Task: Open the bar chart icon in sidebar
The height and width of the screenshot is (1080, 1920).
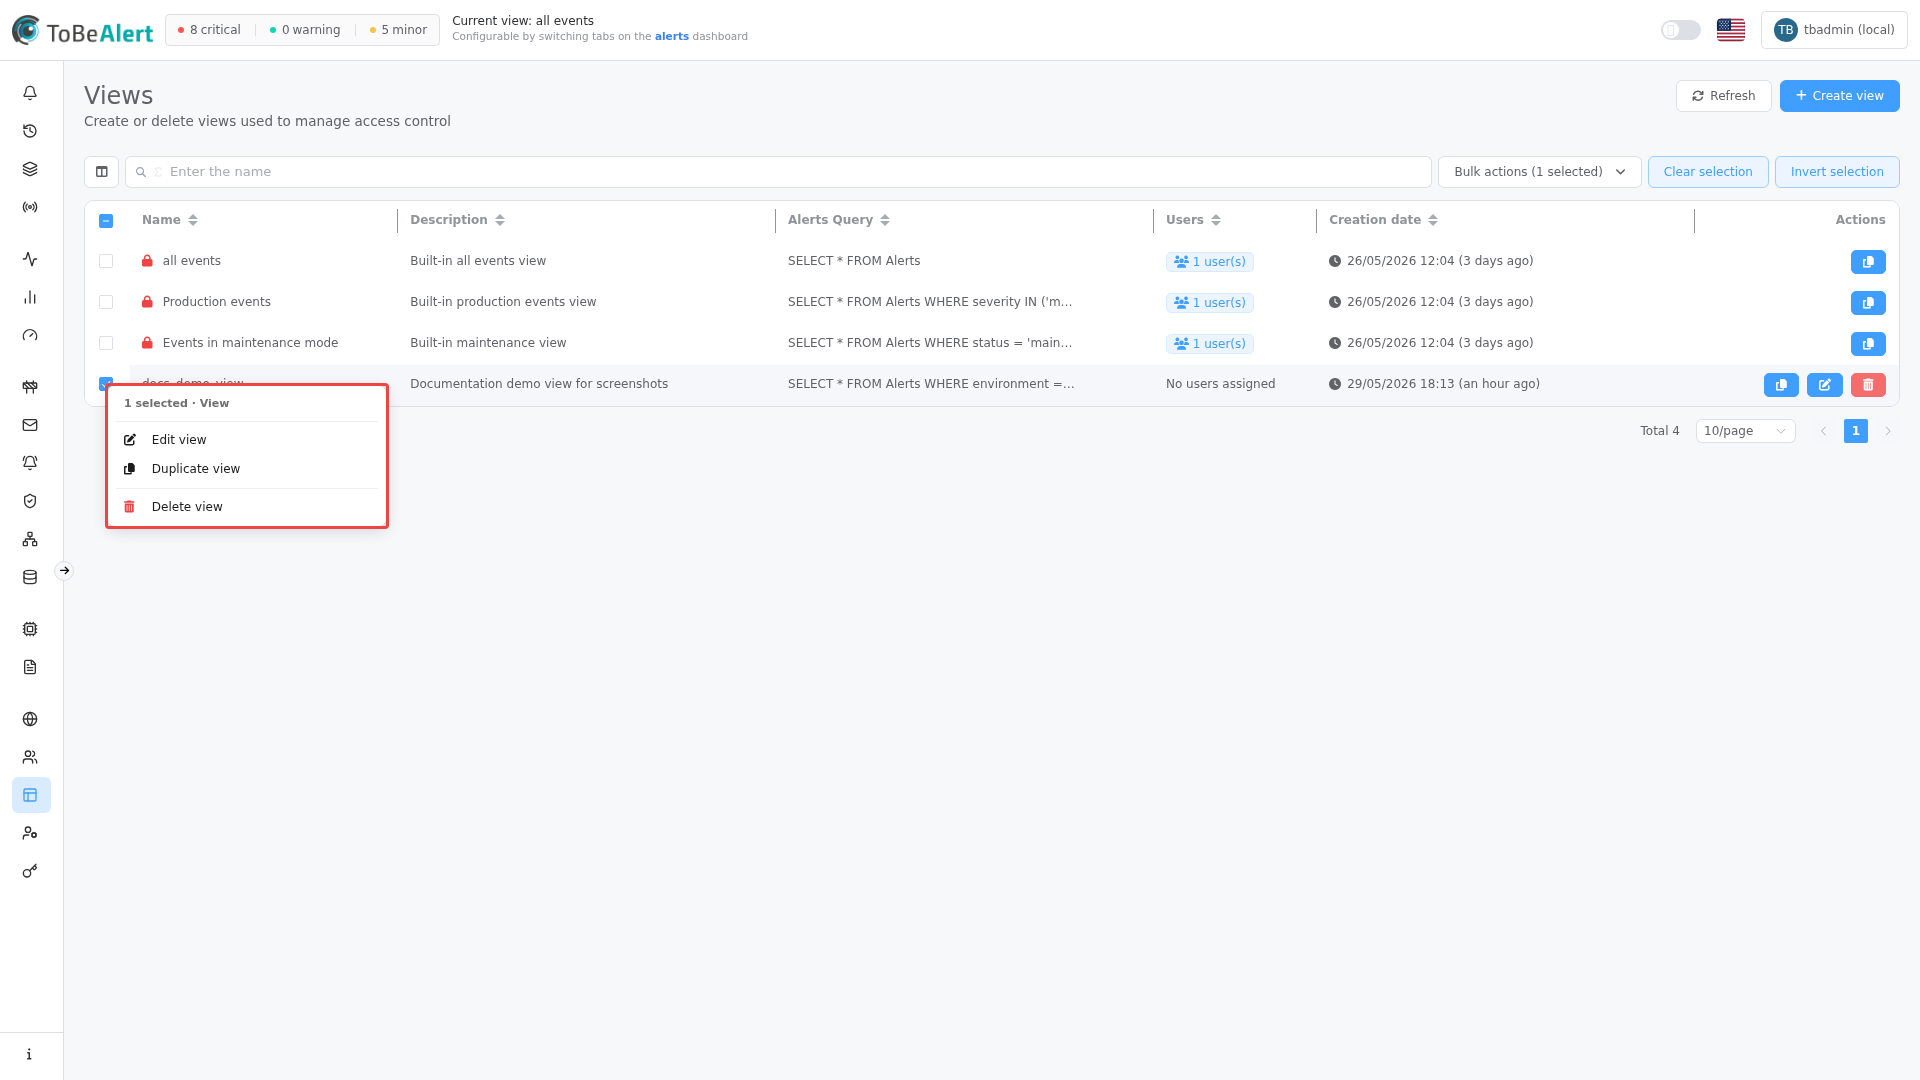Action: pos(30,297)
